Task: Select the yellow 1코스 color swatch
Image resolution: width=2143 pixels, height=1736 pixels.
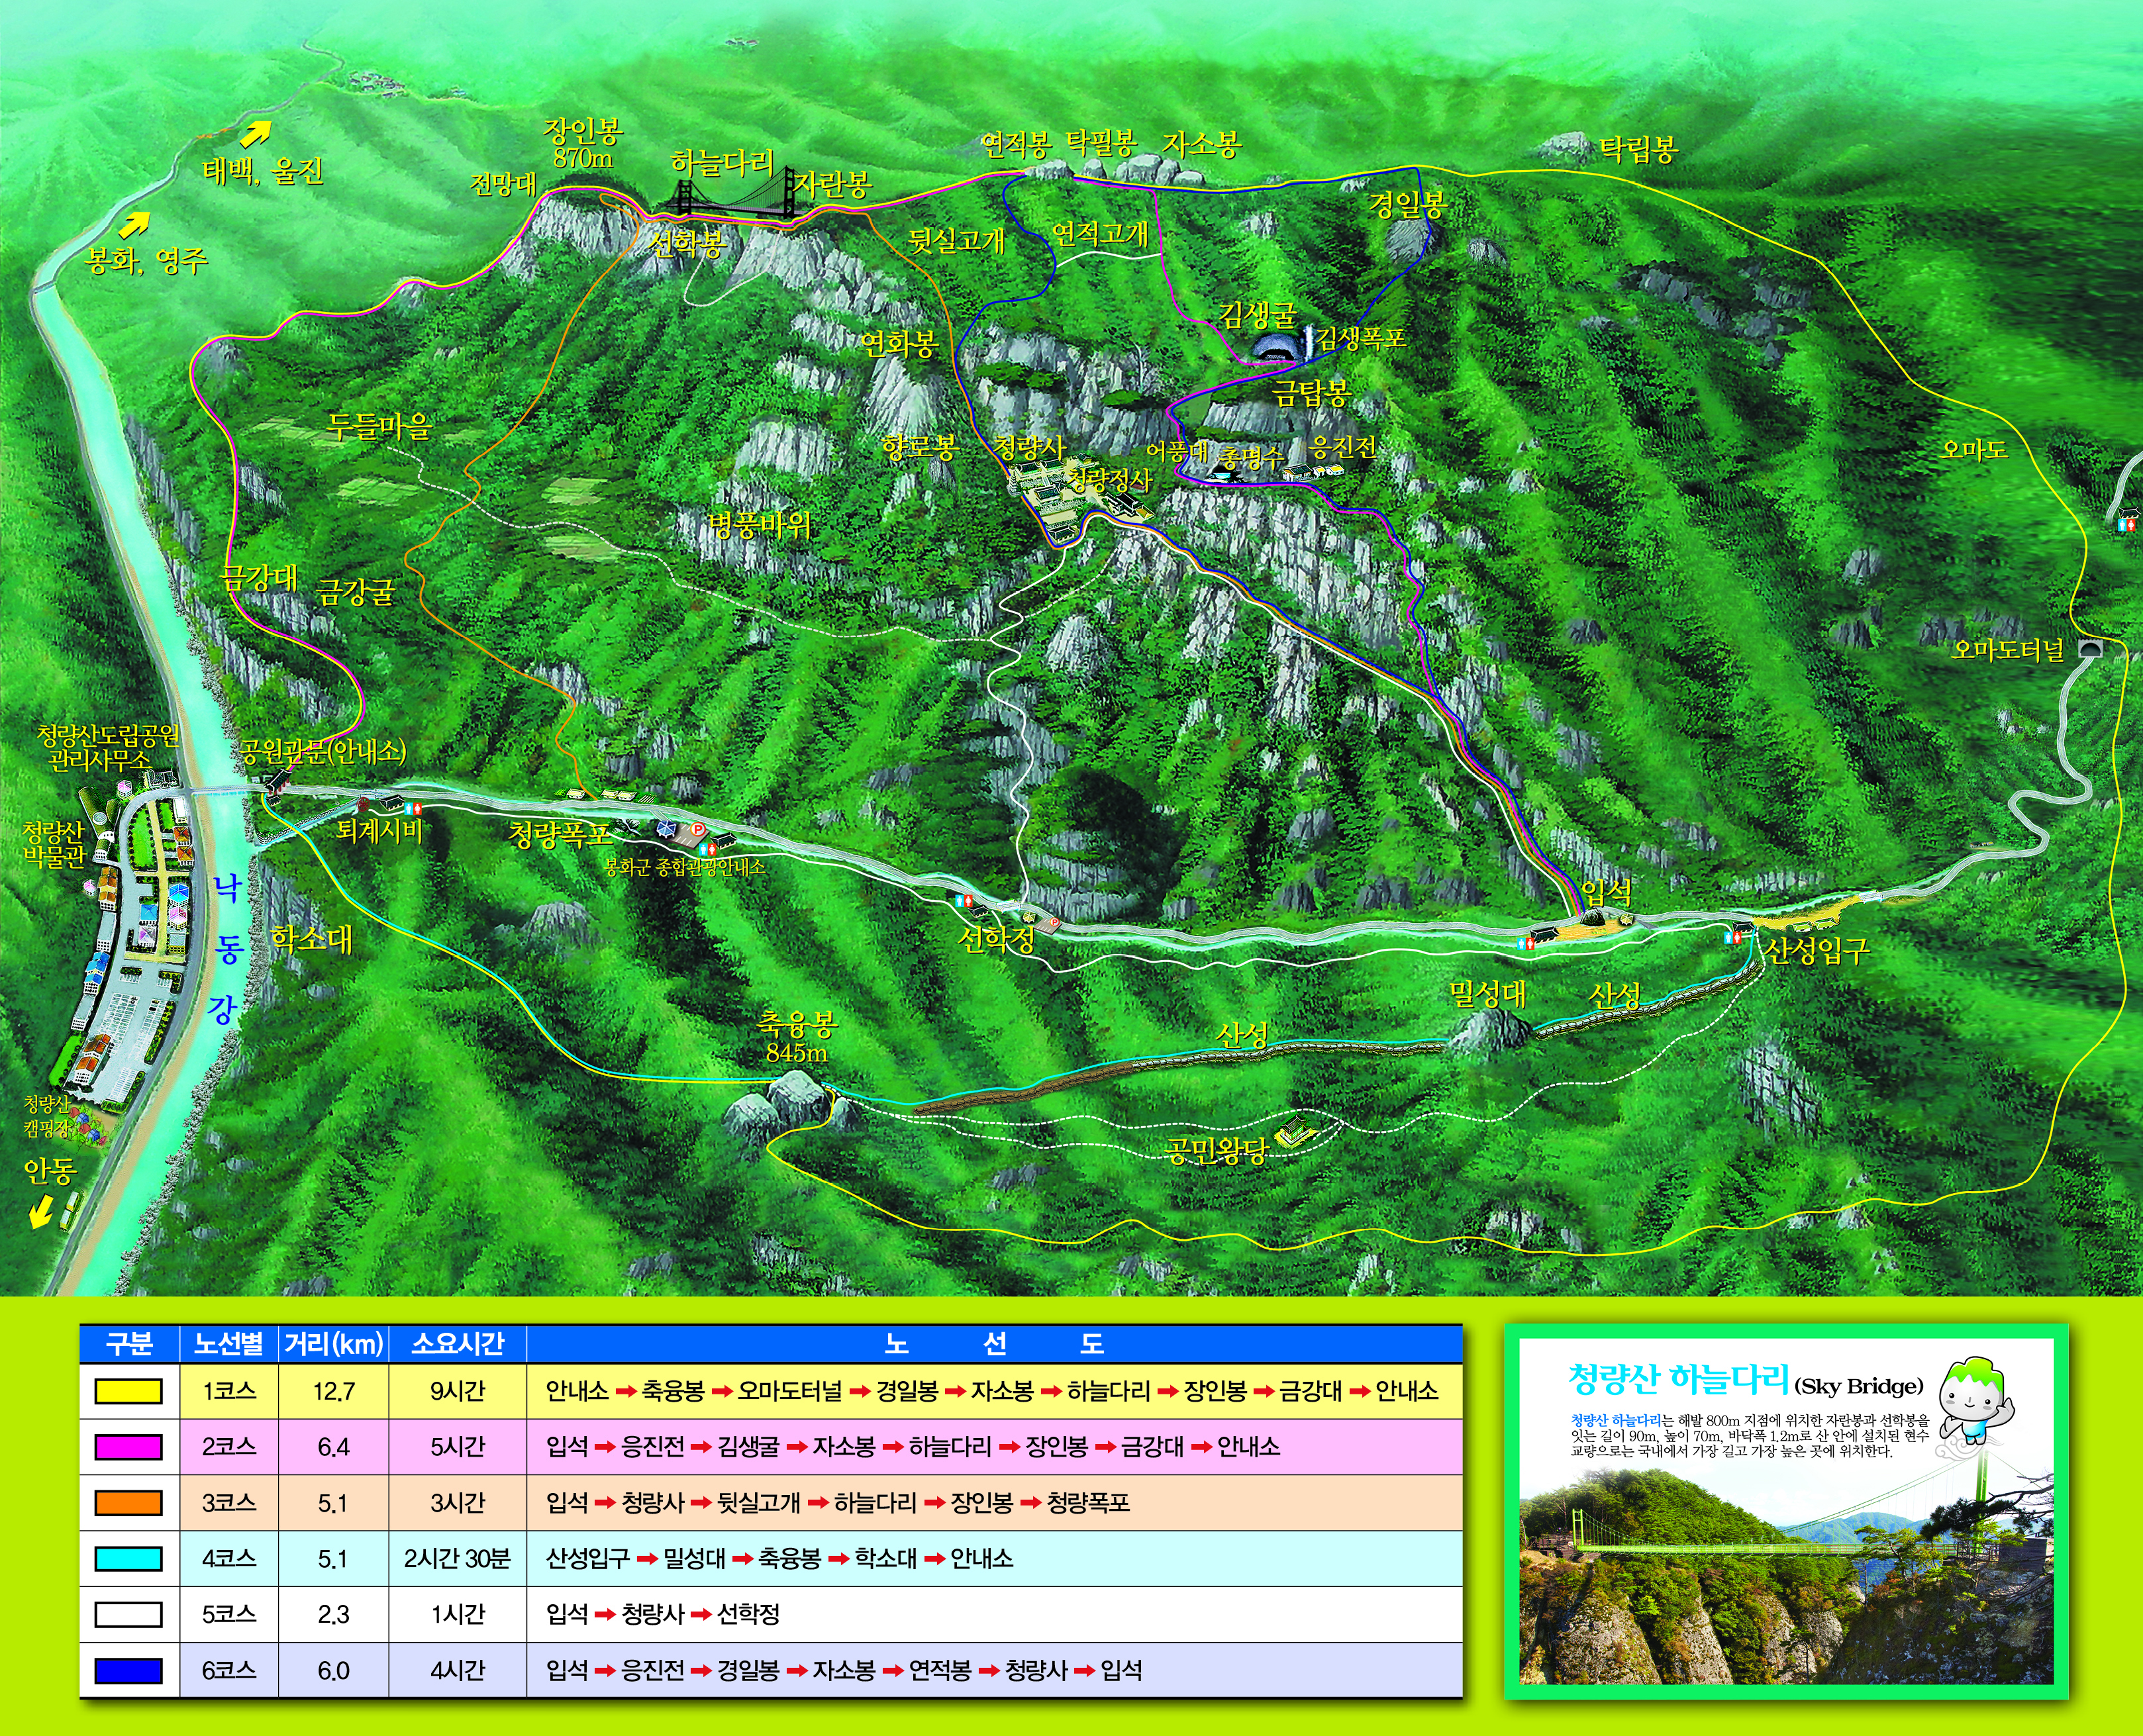Action: [x=128, y=1391]
